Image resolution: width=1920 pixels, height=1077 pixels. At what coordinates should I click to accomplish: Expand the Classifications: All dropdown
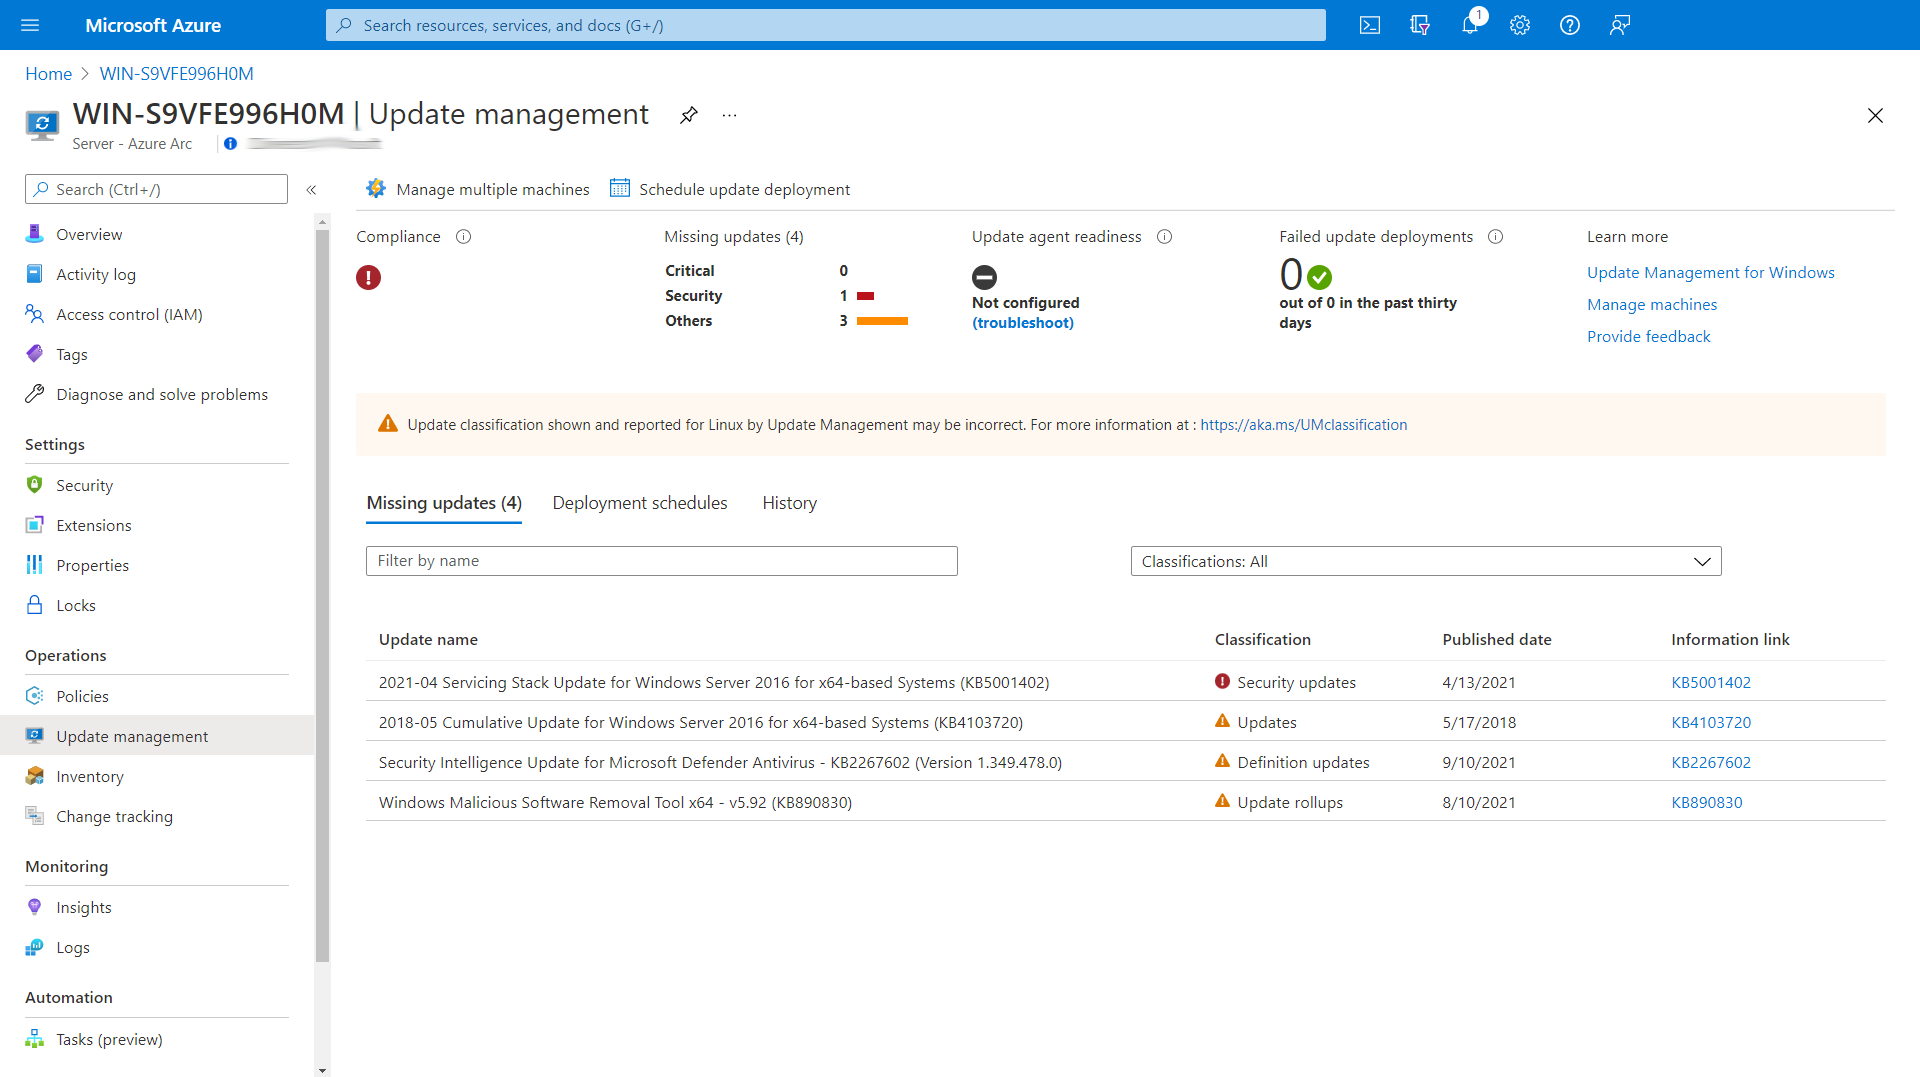(1425, 561)
